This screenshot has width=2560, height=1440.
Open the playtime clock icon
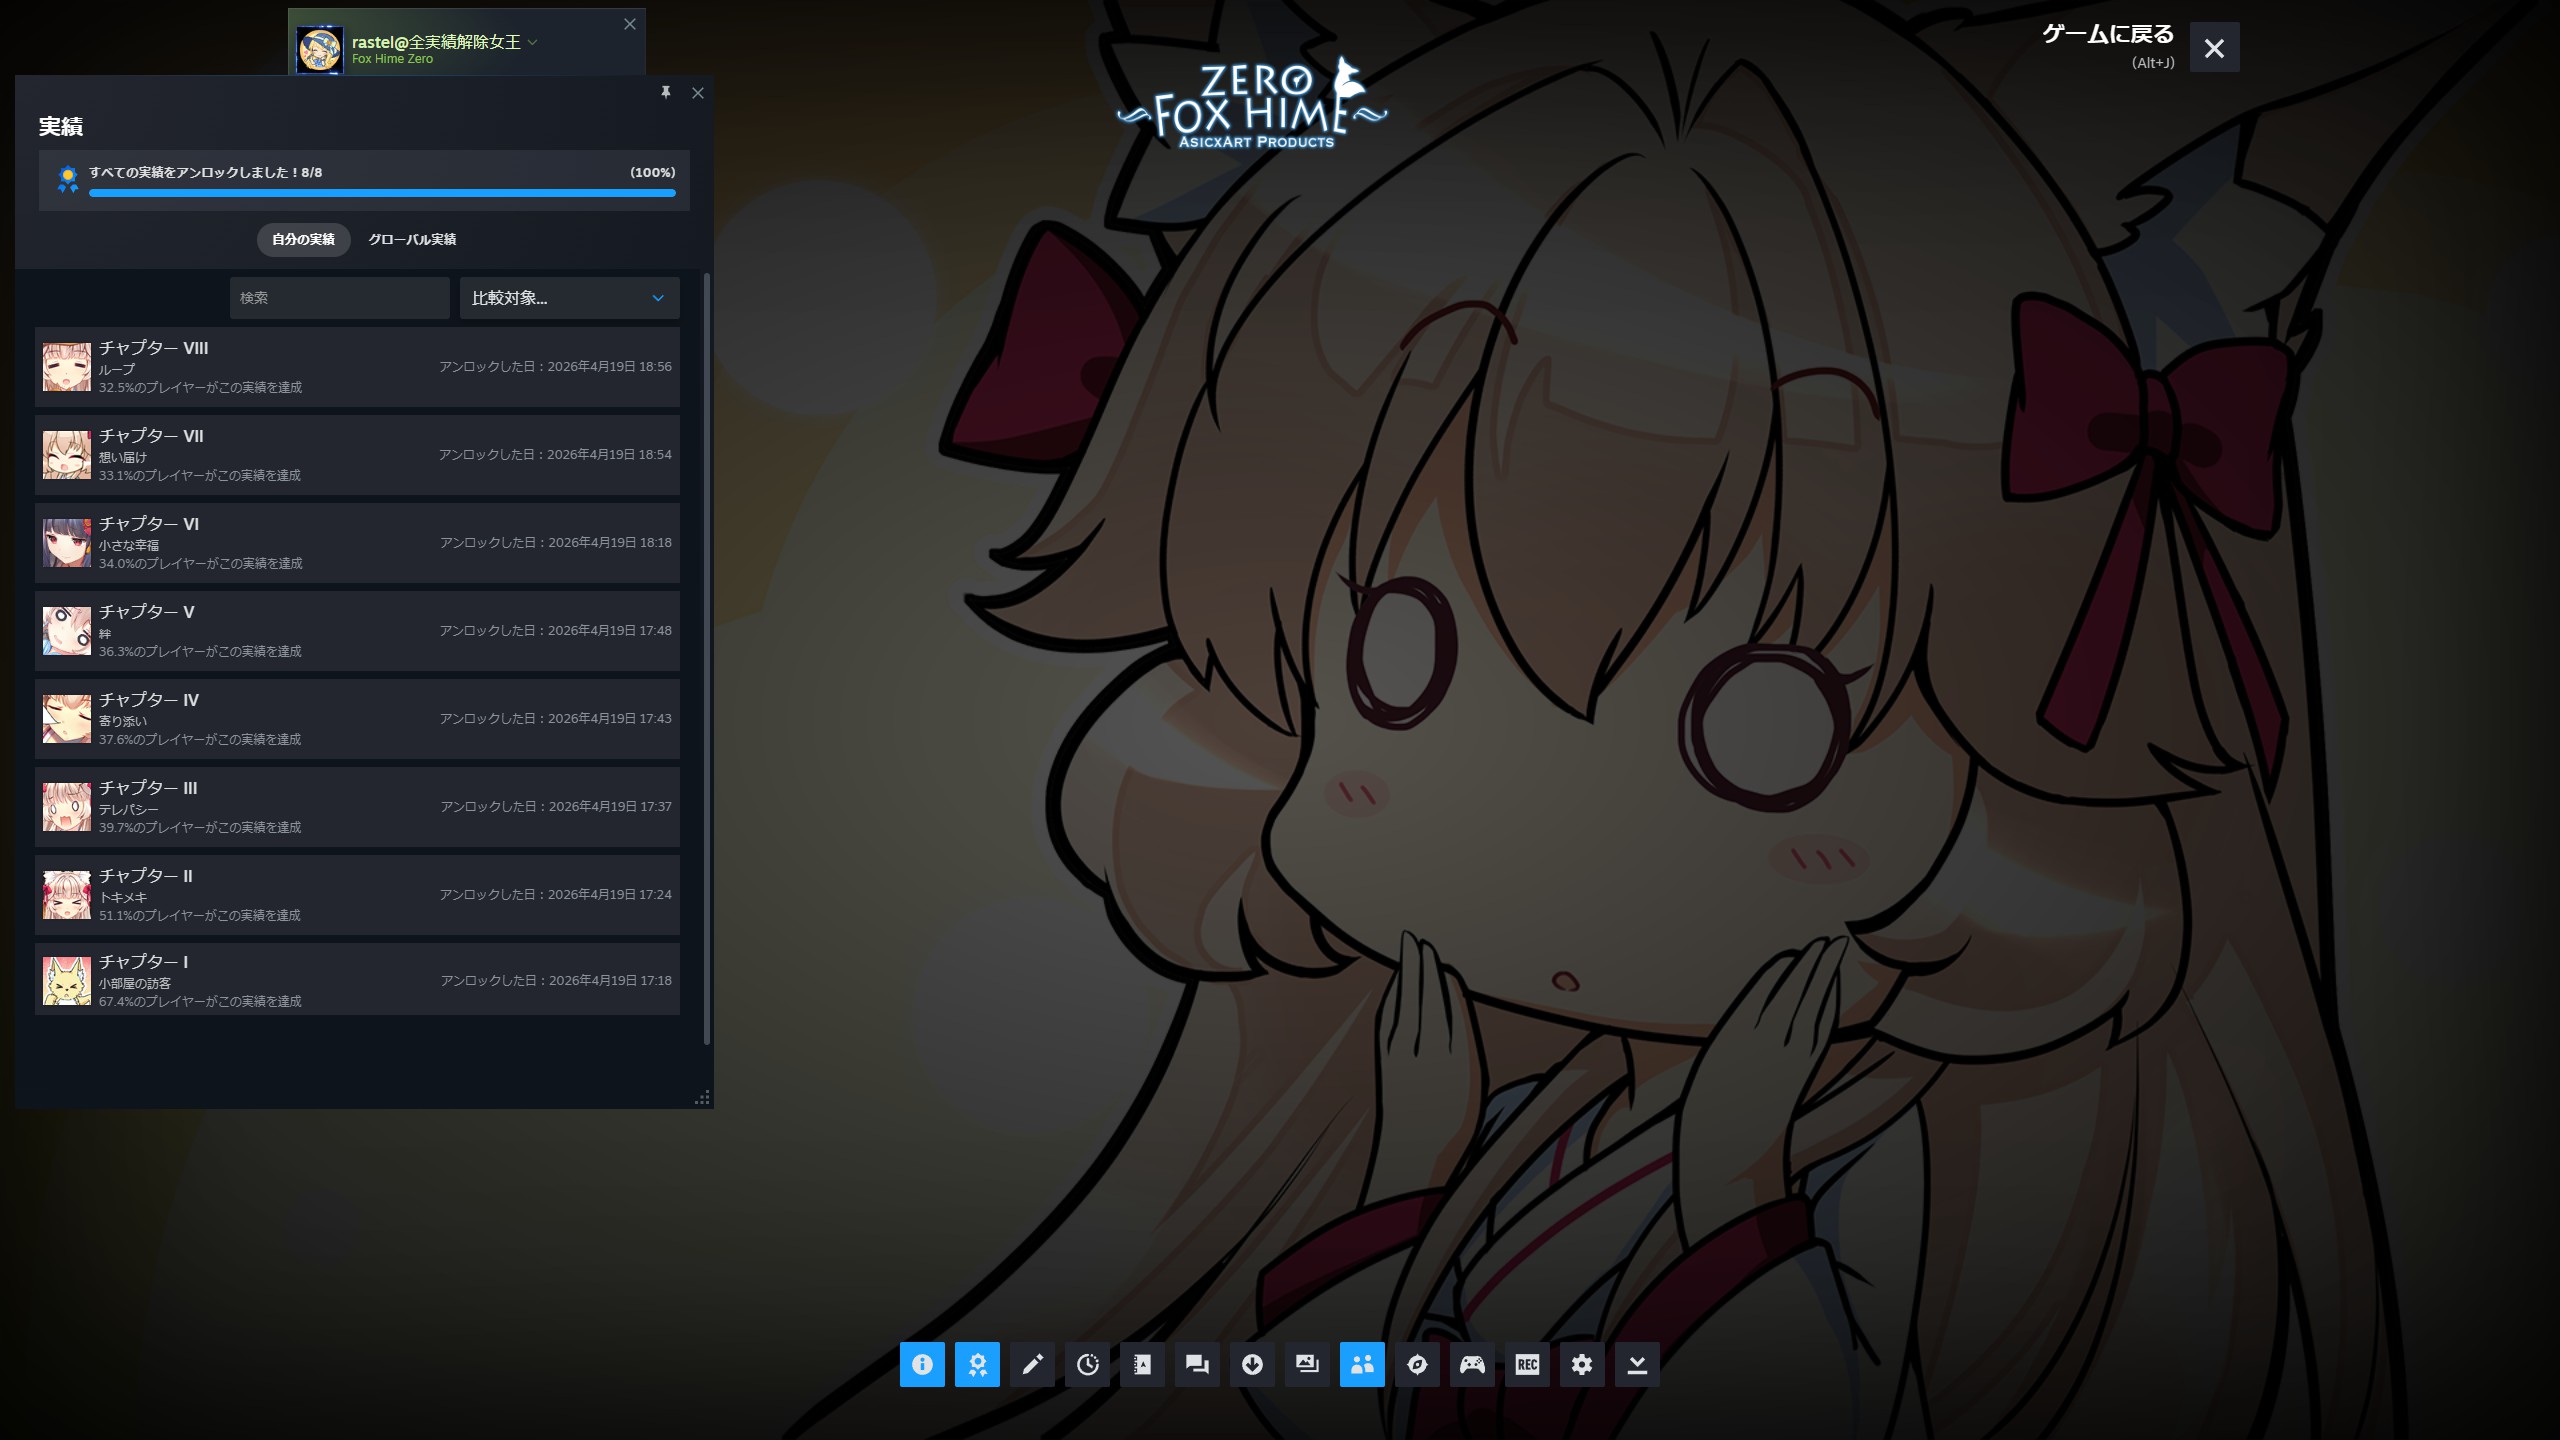pos(1087,1364)
